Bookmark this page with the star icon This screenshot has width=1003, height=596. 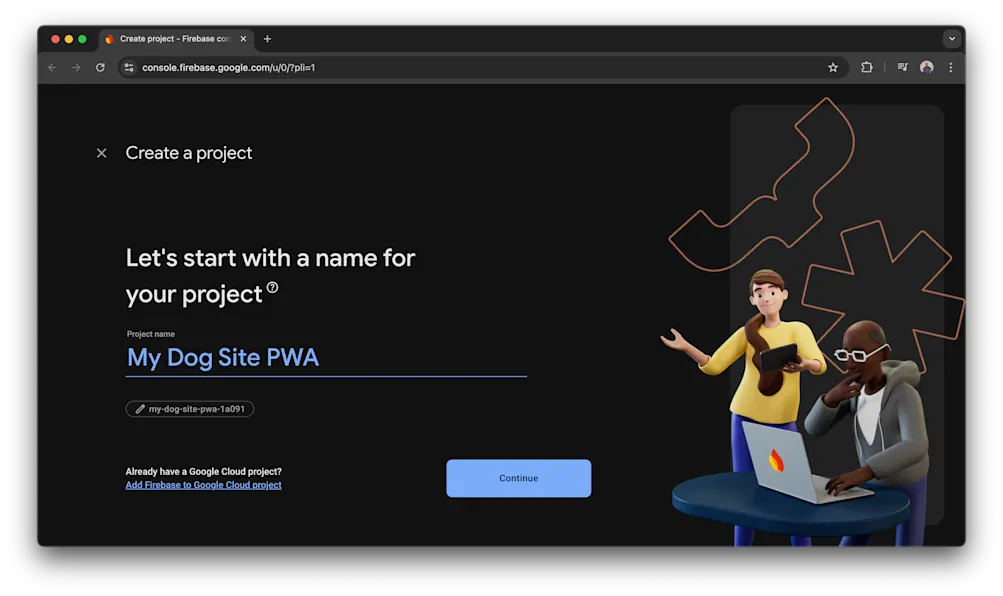pyautogui.click(x=833, y=67)
